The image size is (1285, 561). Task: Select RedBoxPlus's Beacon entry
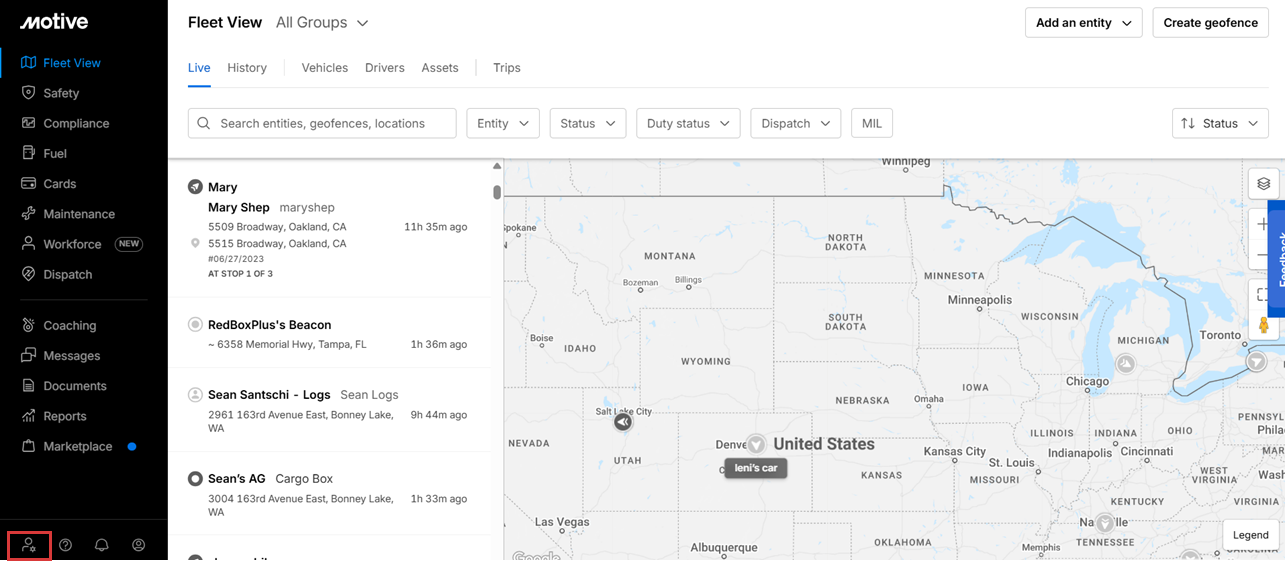(329, 333)
